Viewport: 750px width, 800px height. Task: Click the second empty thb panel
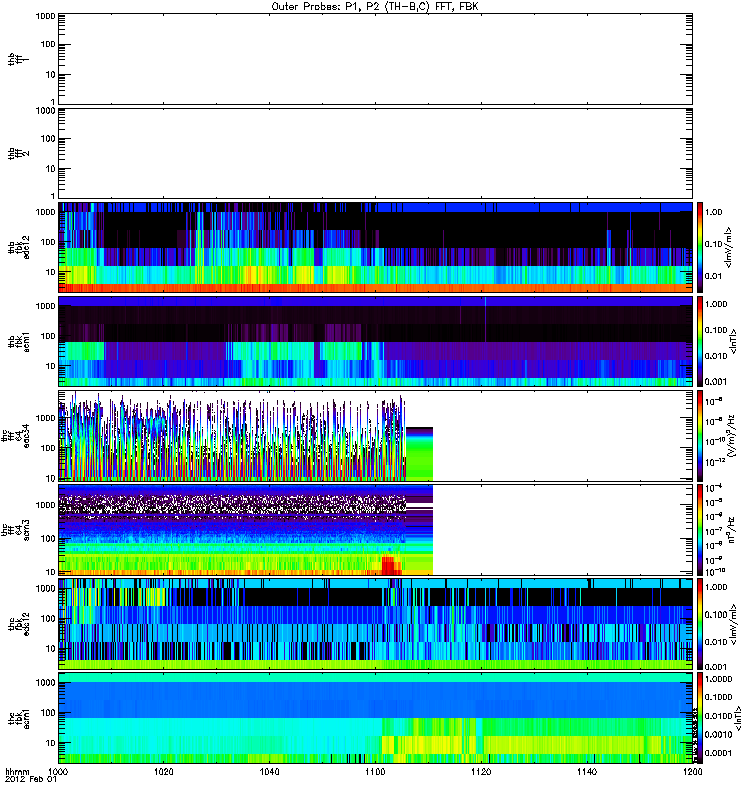tap(375, 152)
